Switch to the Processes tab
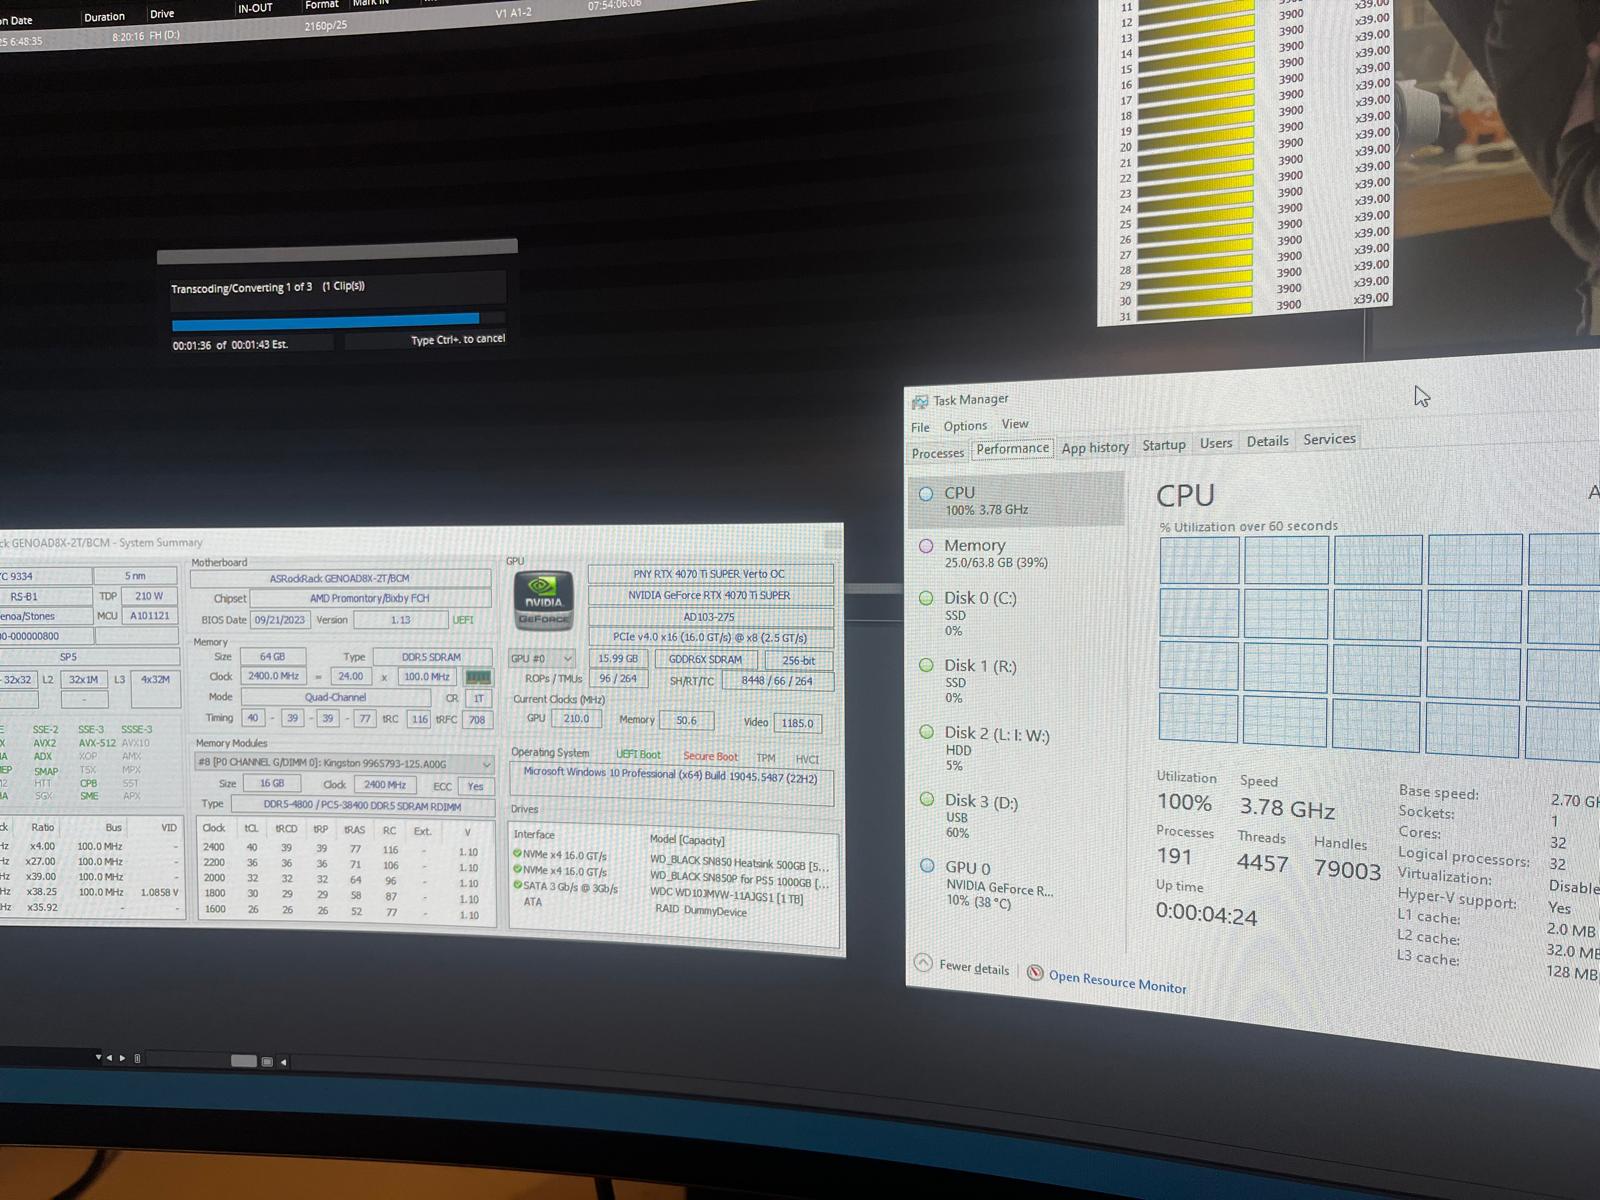Image resolution: width=1600 pixels, height=1200 pixels. pos(937,453)
